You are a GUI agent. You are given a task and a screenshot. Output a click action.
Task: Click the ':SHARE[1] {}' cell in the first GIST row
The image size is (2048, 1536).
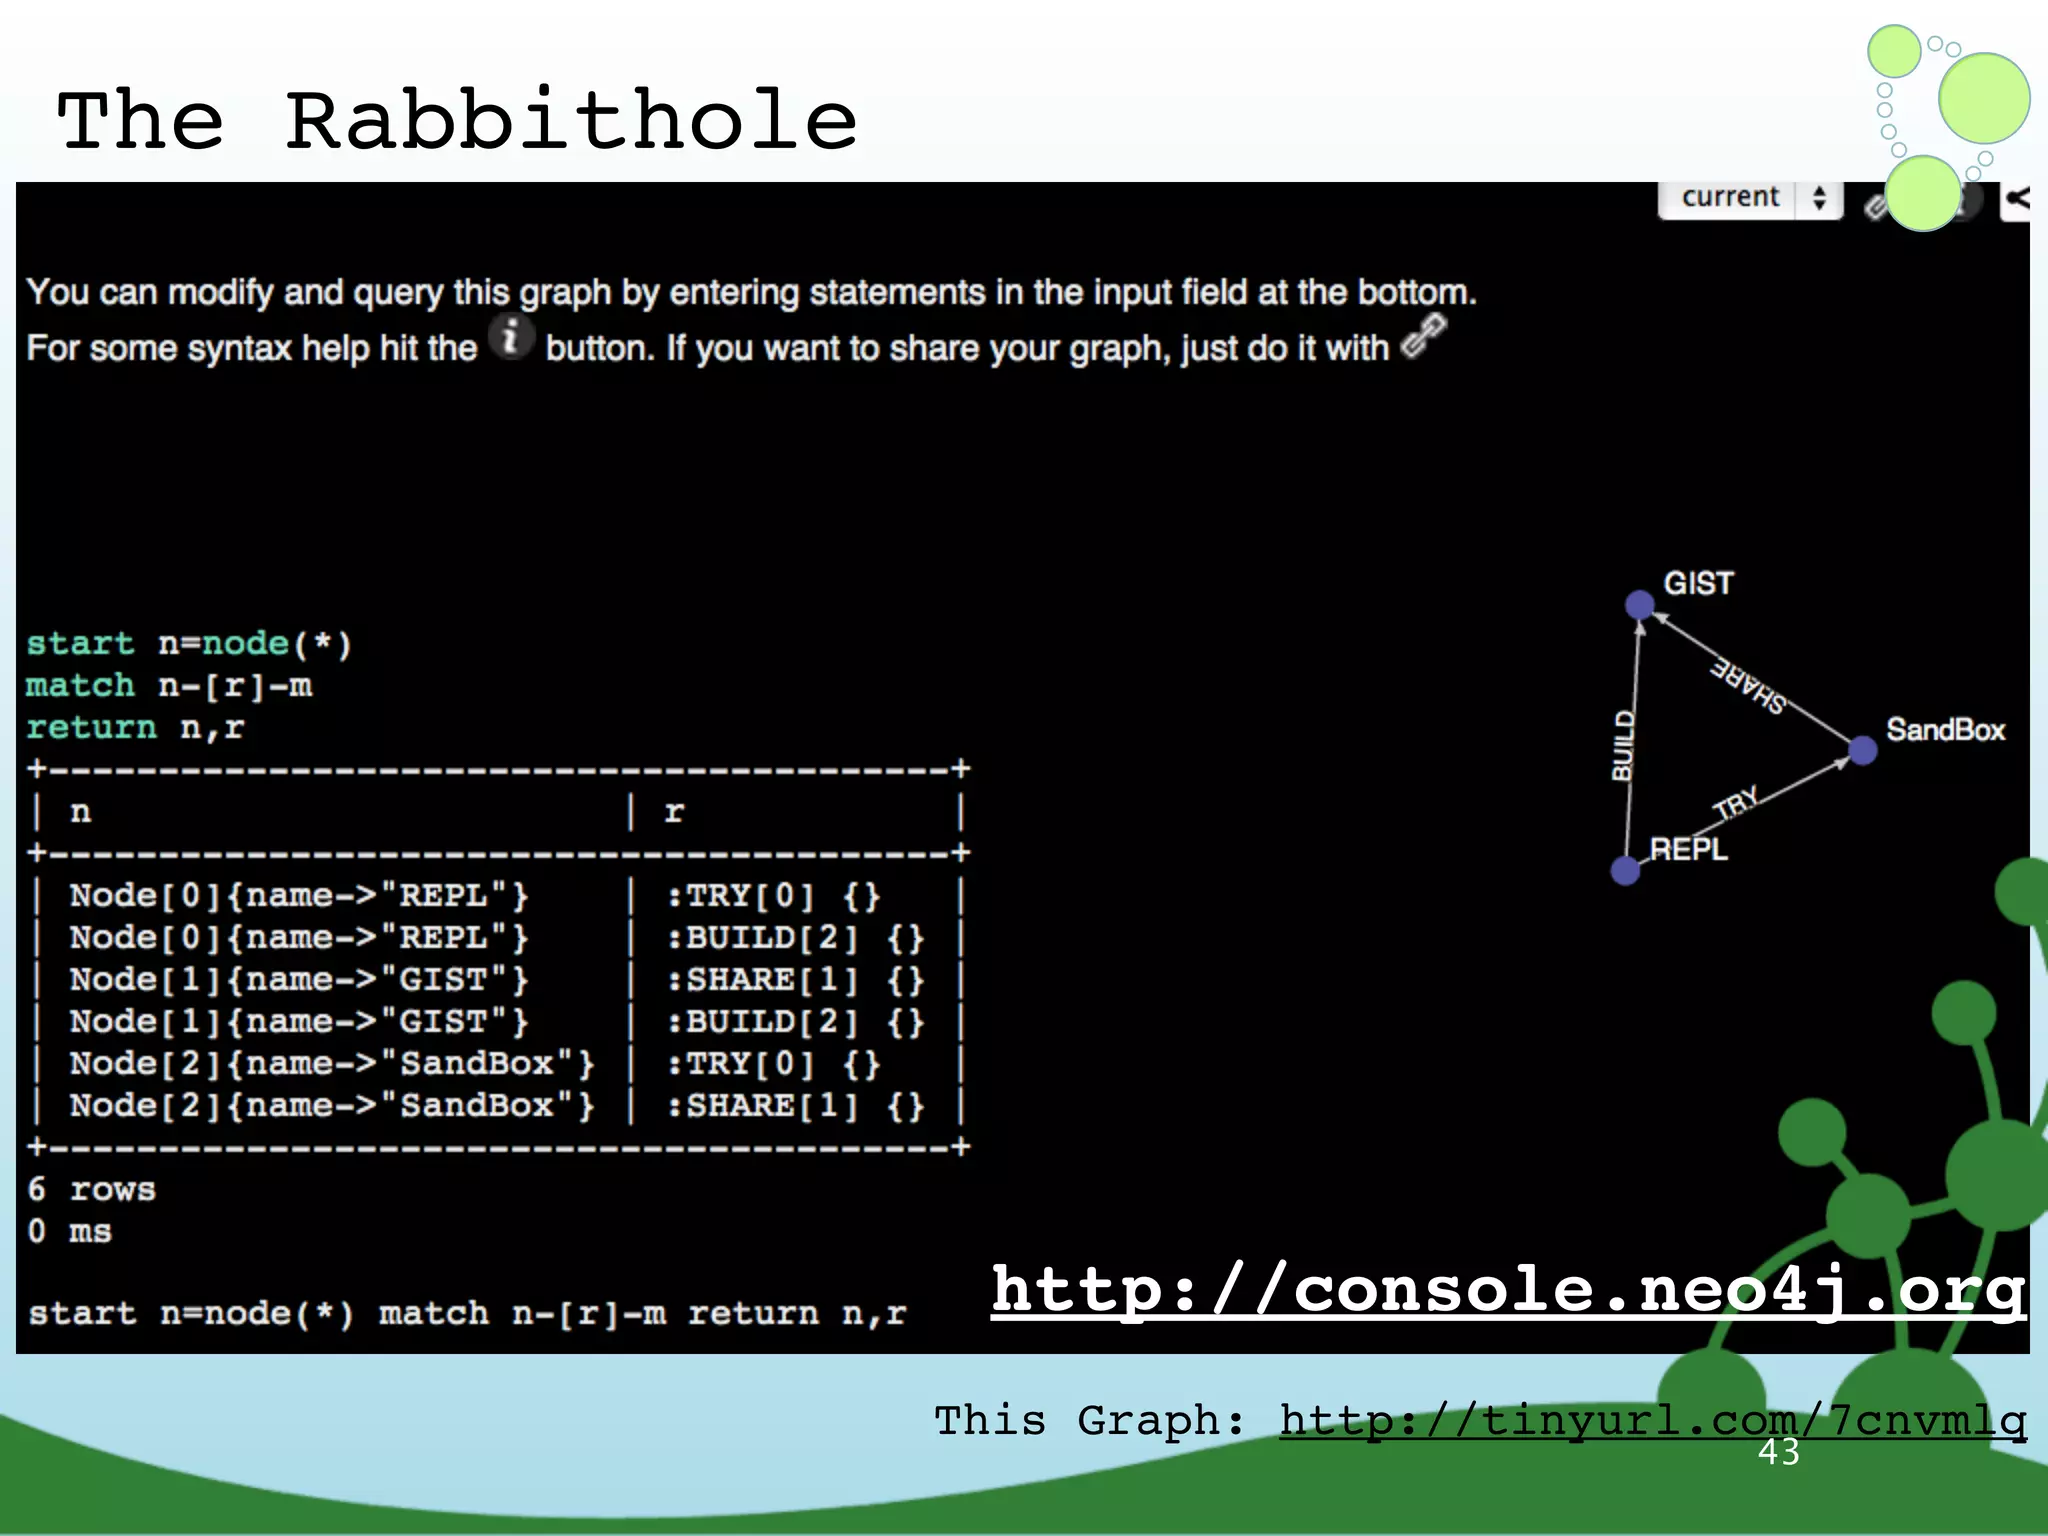796,980
